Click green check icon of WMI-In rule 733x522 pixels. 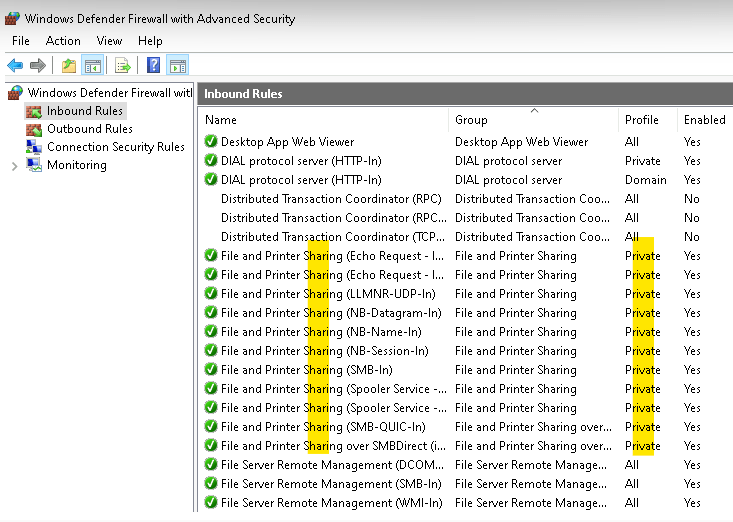point(210,503)
